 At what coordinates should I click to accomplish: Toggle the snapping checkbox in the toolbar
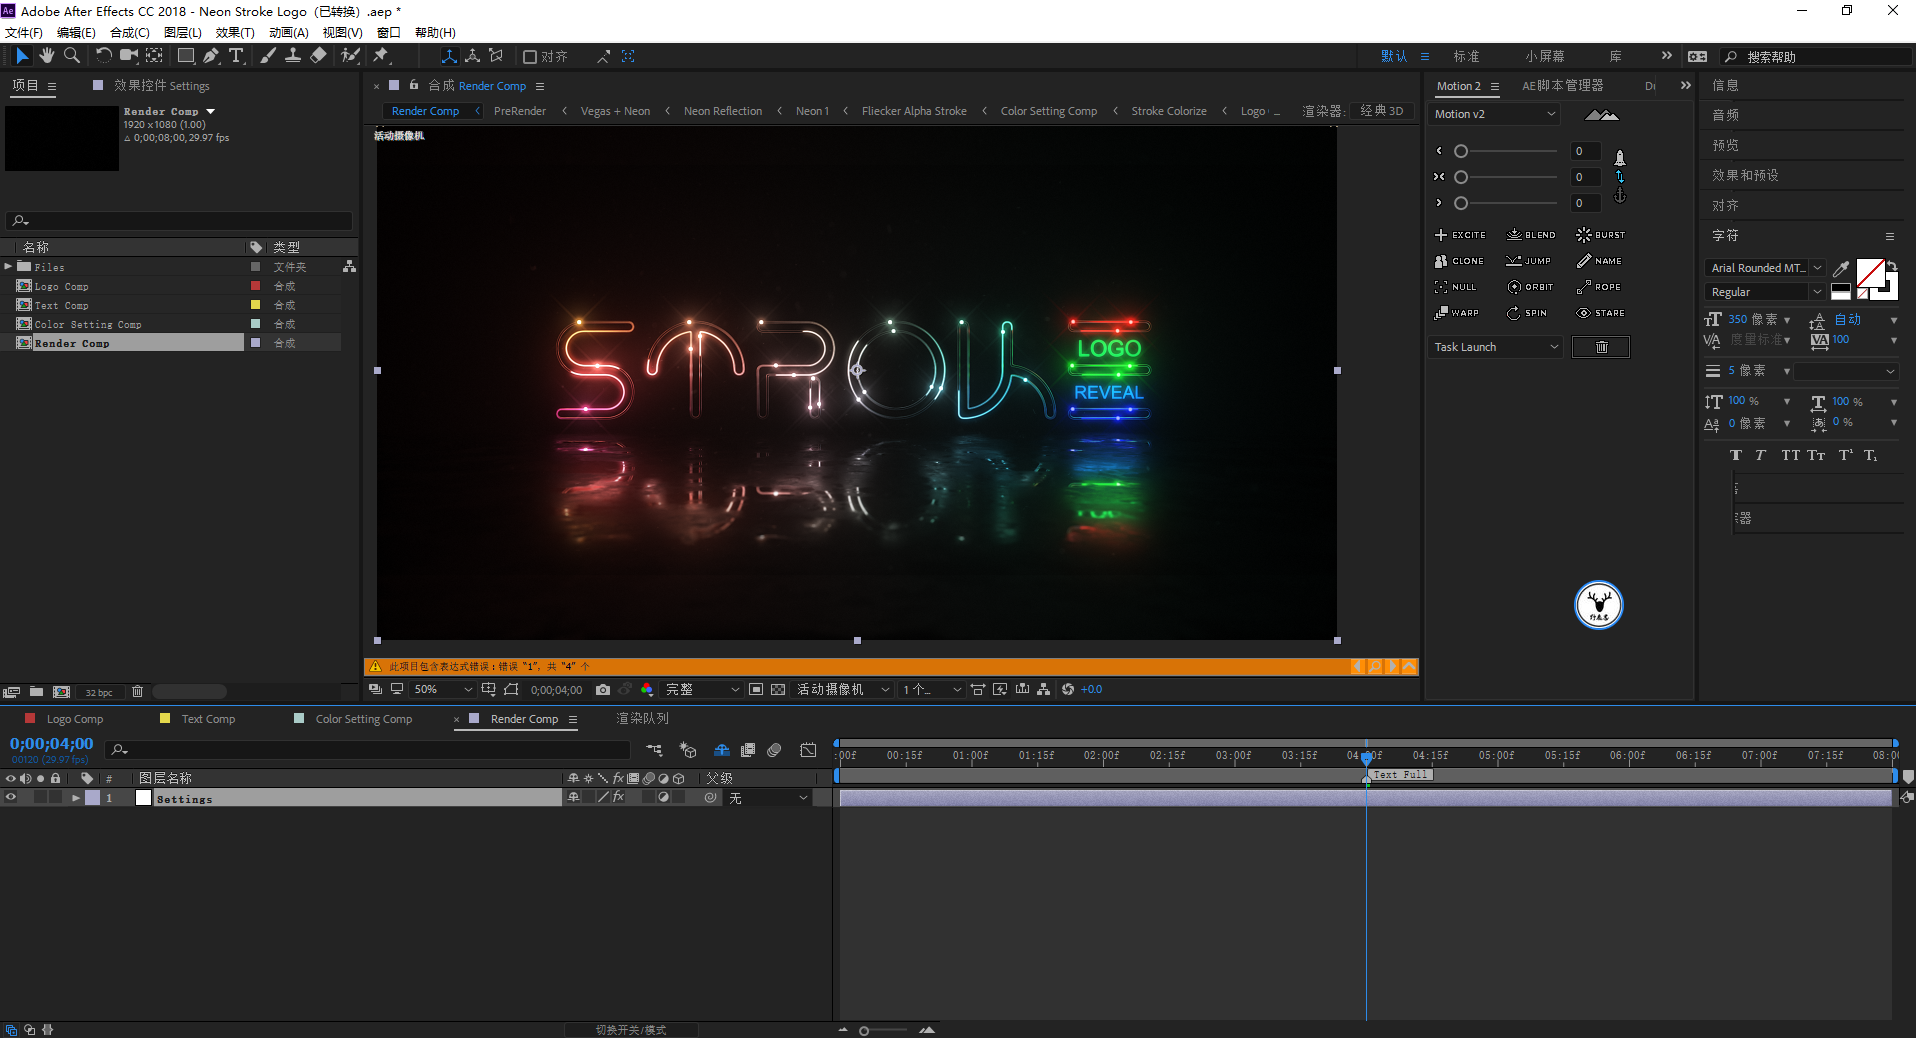click(x=531, y=57)
